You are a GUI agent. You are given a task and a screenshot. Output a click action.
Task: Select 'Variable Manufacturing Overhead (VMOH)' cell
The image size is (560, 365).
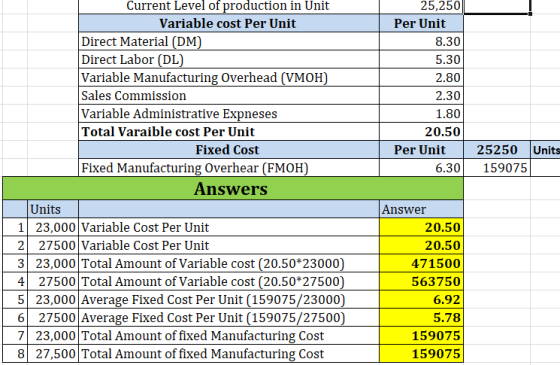coord(229,78)
